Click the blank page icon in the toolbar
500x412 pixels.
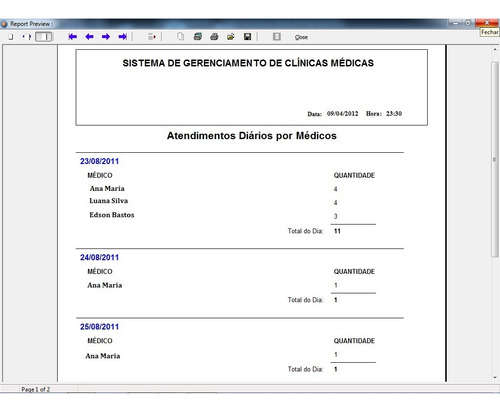pyautogui.click(x=180, y=37)
